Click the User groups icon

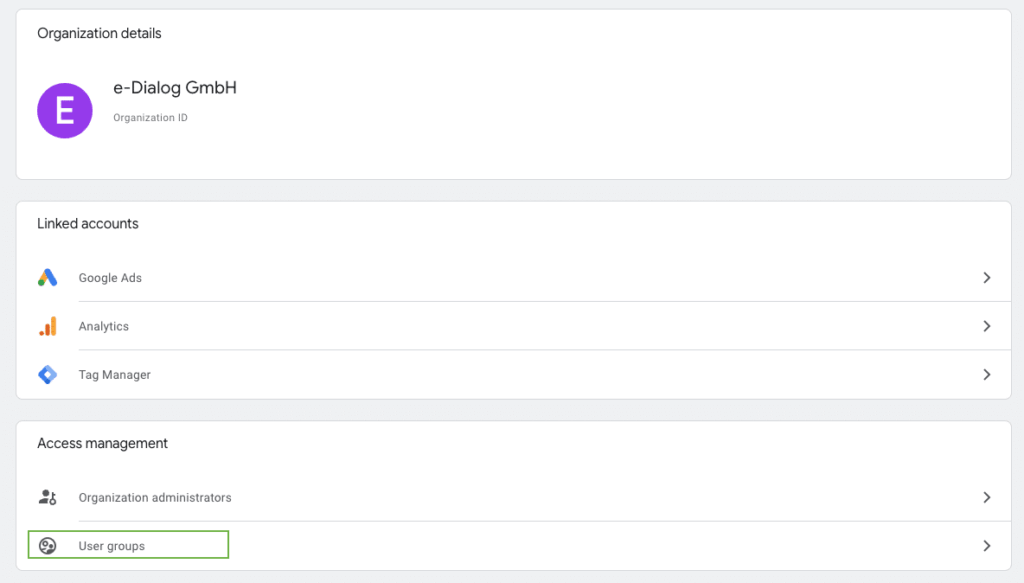(47, 546)
